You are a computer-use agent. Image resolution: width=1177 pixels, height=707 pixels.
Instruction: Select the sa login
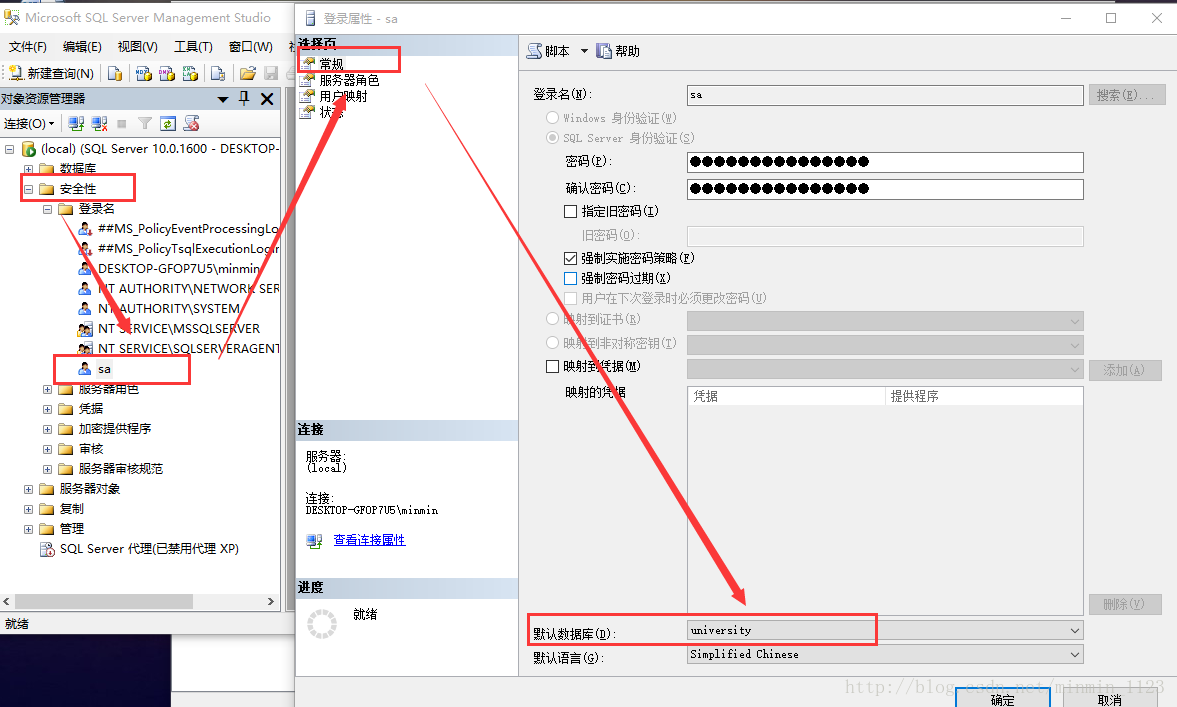(104, 369)
